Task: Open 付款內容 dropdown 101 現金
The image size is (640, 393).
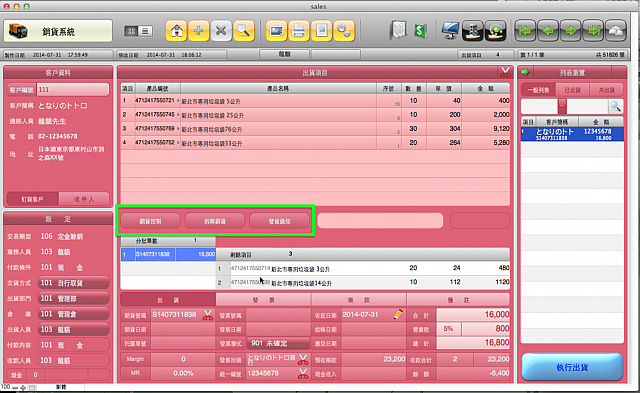Action: pos(73,345)
